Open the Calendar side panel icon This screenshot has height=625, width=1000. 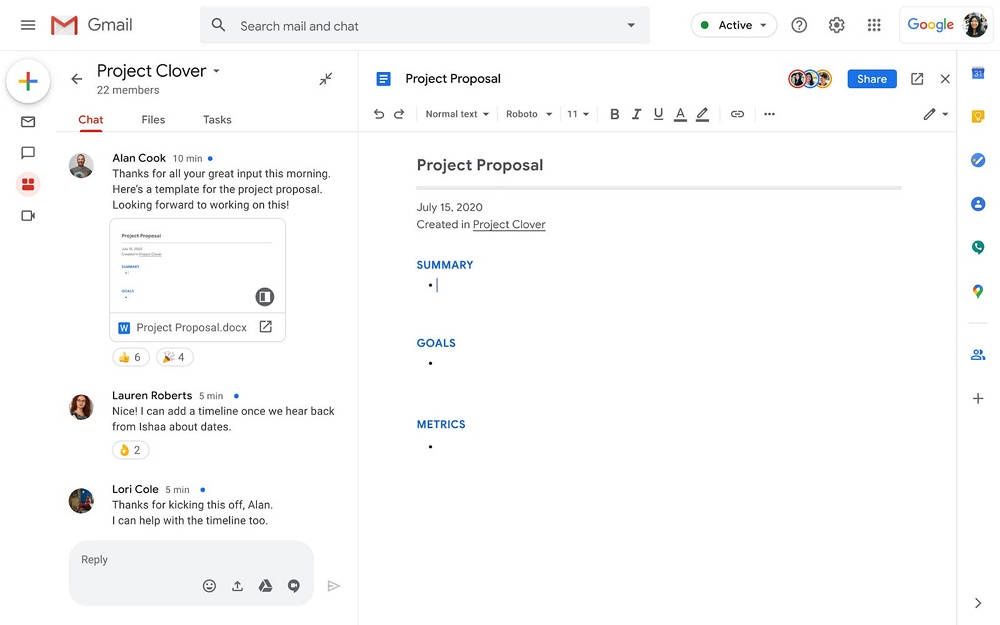point(978,73)
